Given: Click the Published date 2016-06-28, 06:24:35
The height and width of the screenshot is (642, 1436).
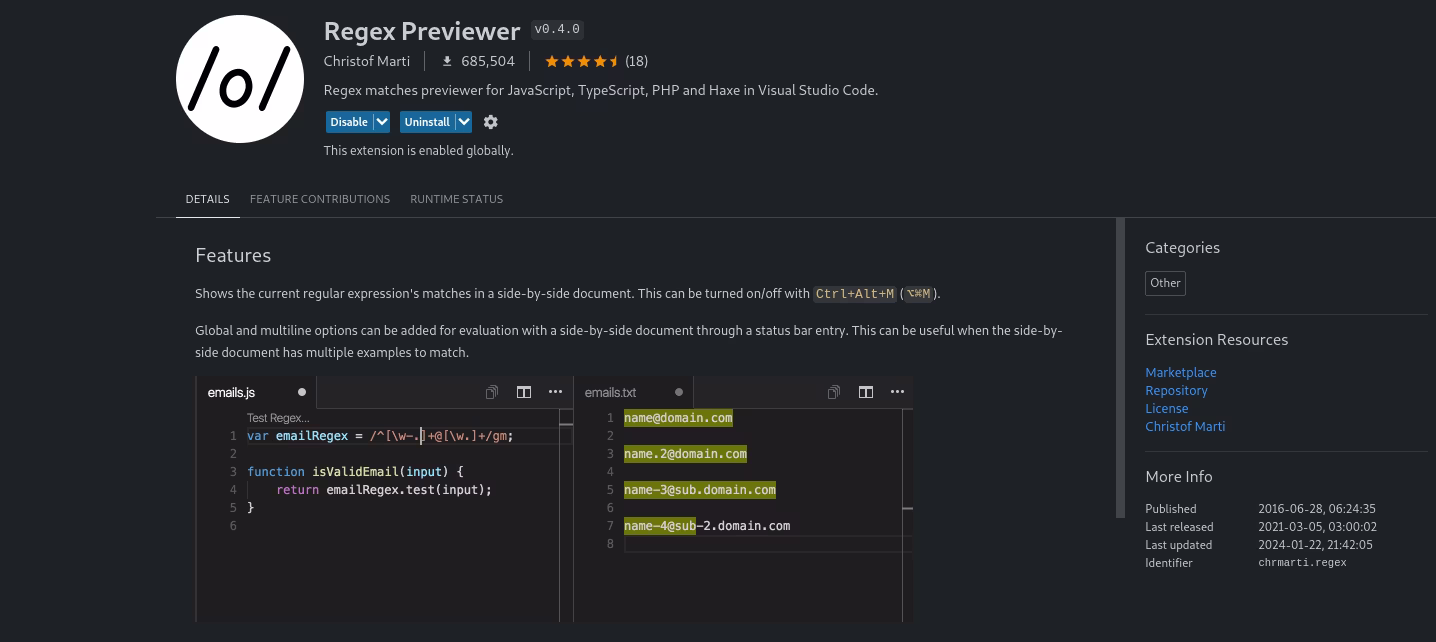Looking at the screenshot, I should pos(1317,509).
